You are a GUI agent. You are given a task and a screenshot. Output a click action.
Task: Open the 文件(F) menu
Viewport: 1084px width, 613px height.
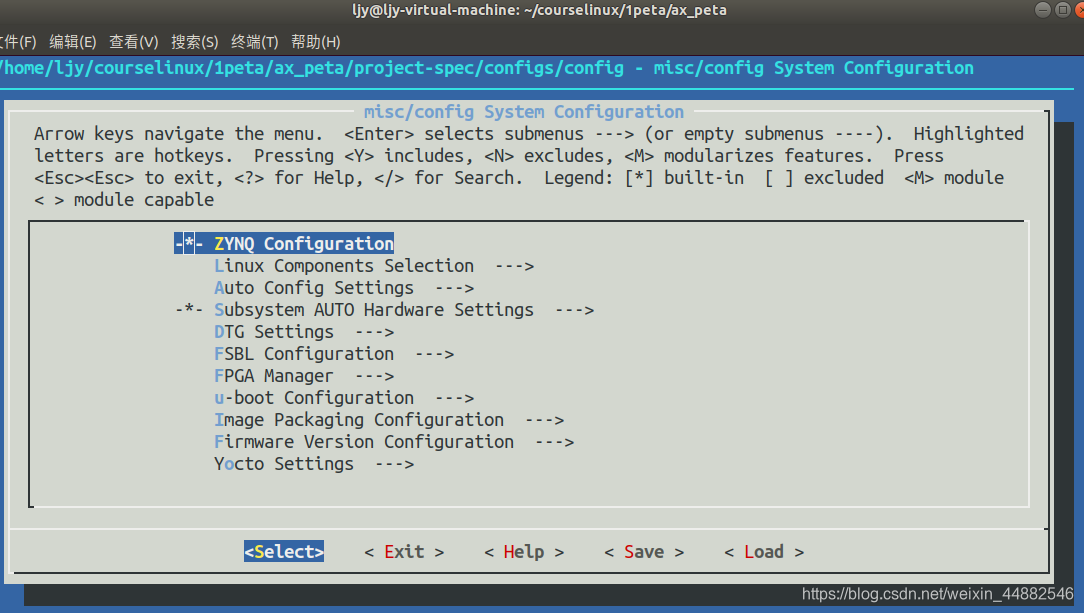click(18, 41)
